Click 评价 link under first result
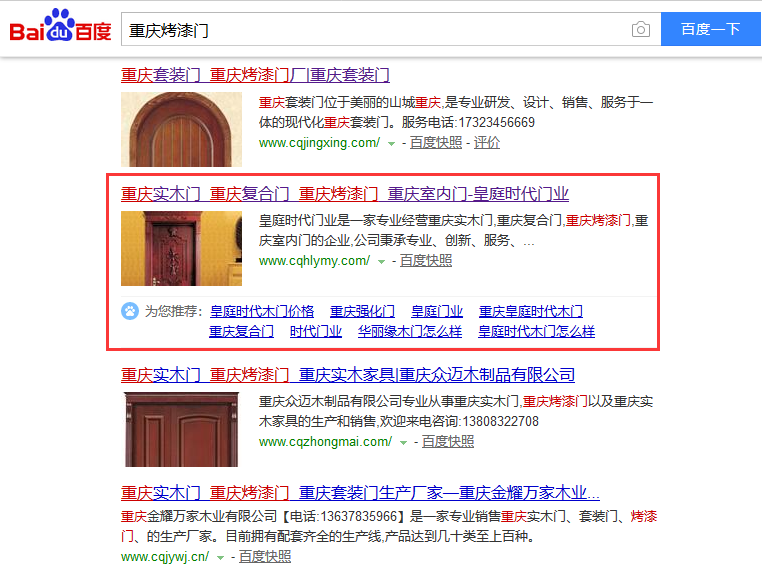Viewport: 762px width, 583px height. (486, 142)
